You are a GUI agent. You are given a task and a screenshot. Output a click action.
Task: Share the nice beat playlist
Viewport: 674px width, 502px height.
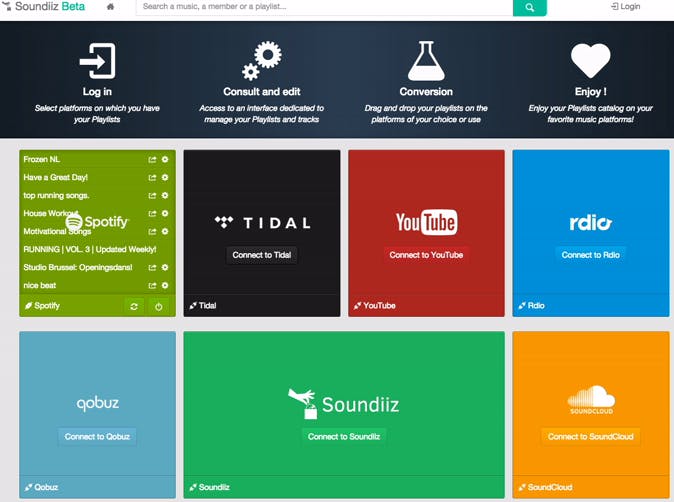coord(152,286)
